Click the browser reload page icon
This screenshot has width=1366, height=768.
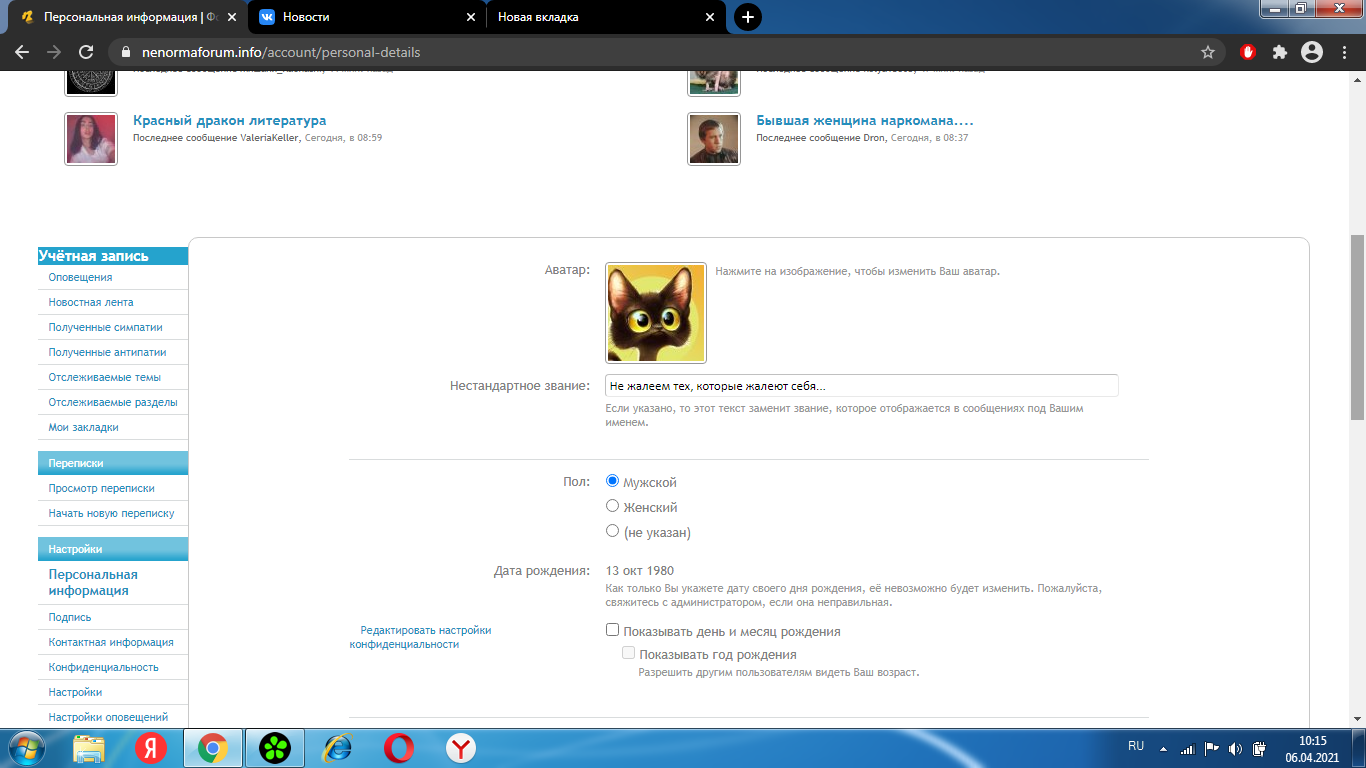86,52
